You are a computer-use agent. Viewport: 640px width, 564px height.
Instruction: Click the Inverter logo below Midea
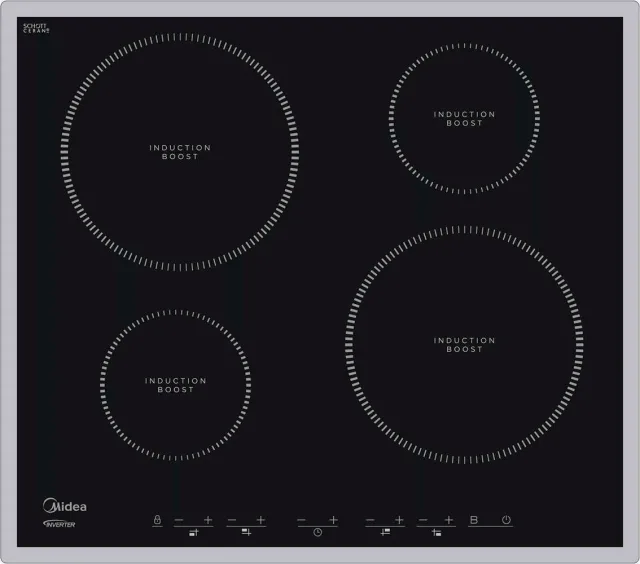[x=59, y=524]
